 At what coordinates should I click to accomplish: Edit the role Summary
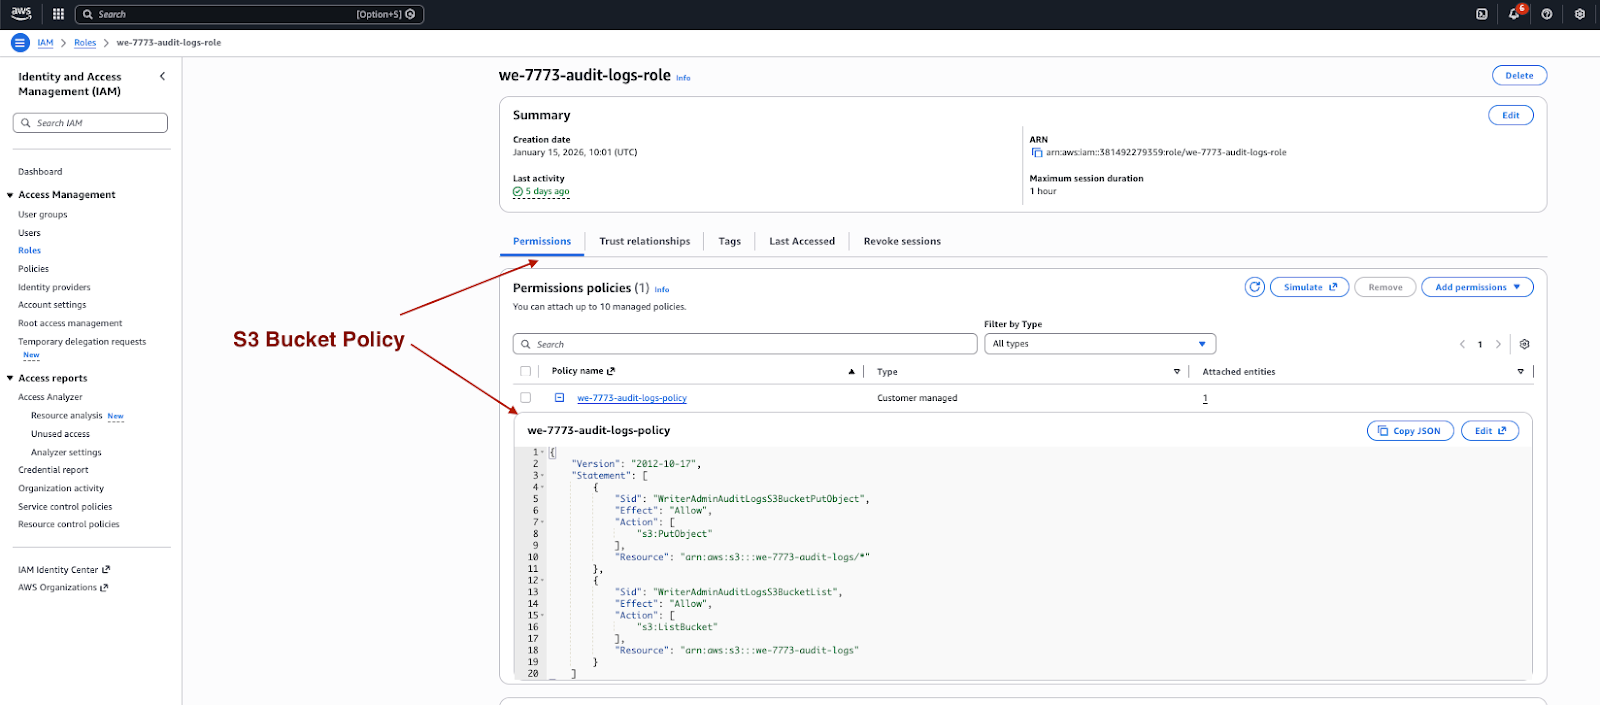click(x=1510, y=115)
